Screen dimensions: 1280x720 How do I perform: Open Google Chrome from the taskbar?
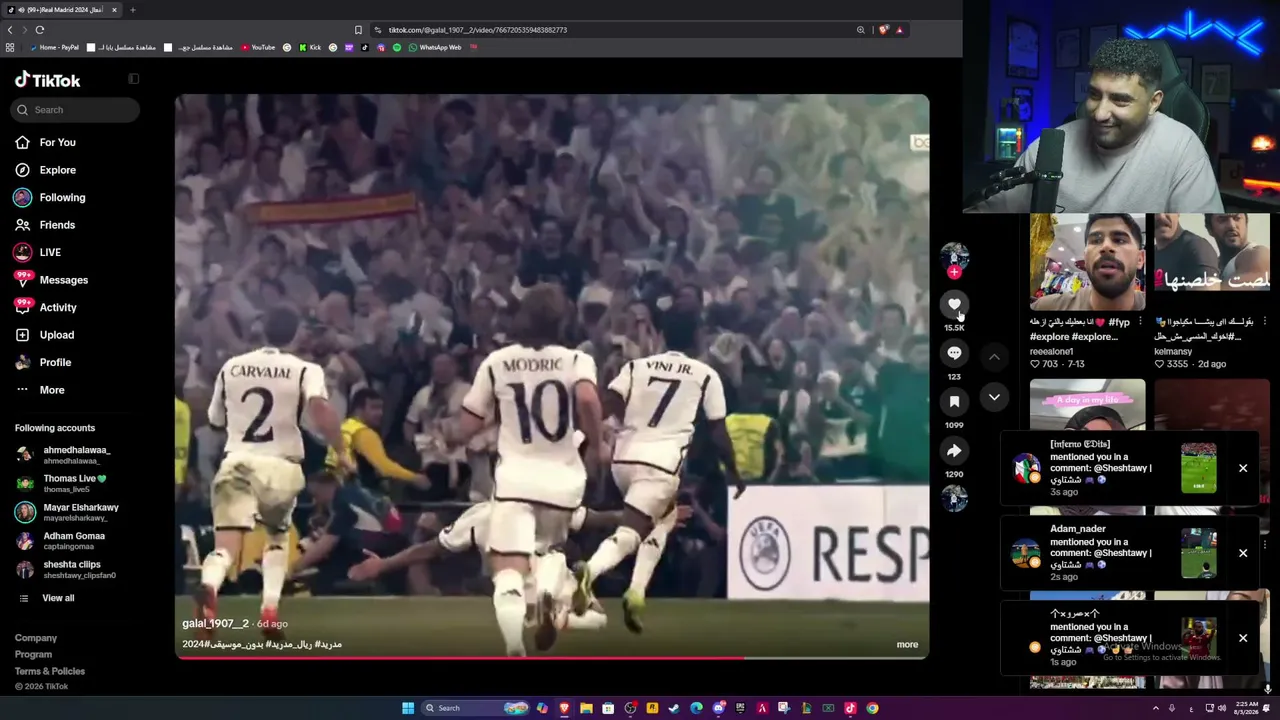(x=872, y=708)
